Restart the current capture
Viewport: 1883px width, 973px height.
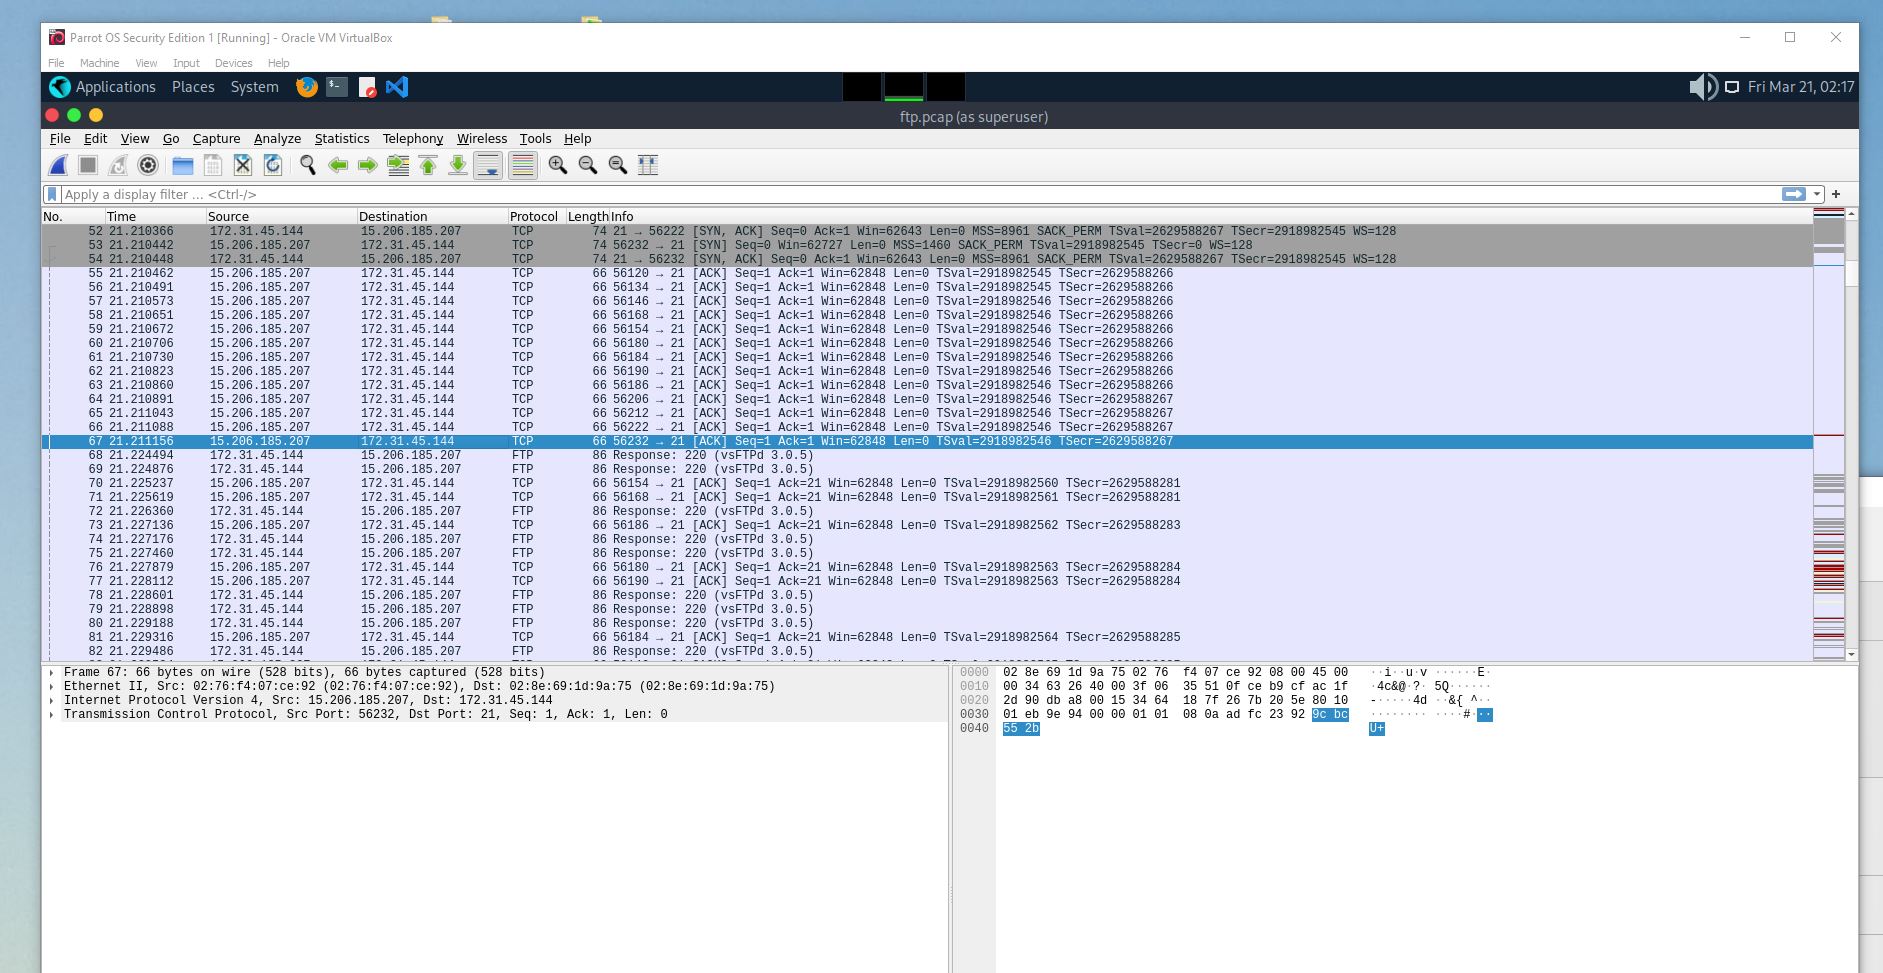[118, 165]
